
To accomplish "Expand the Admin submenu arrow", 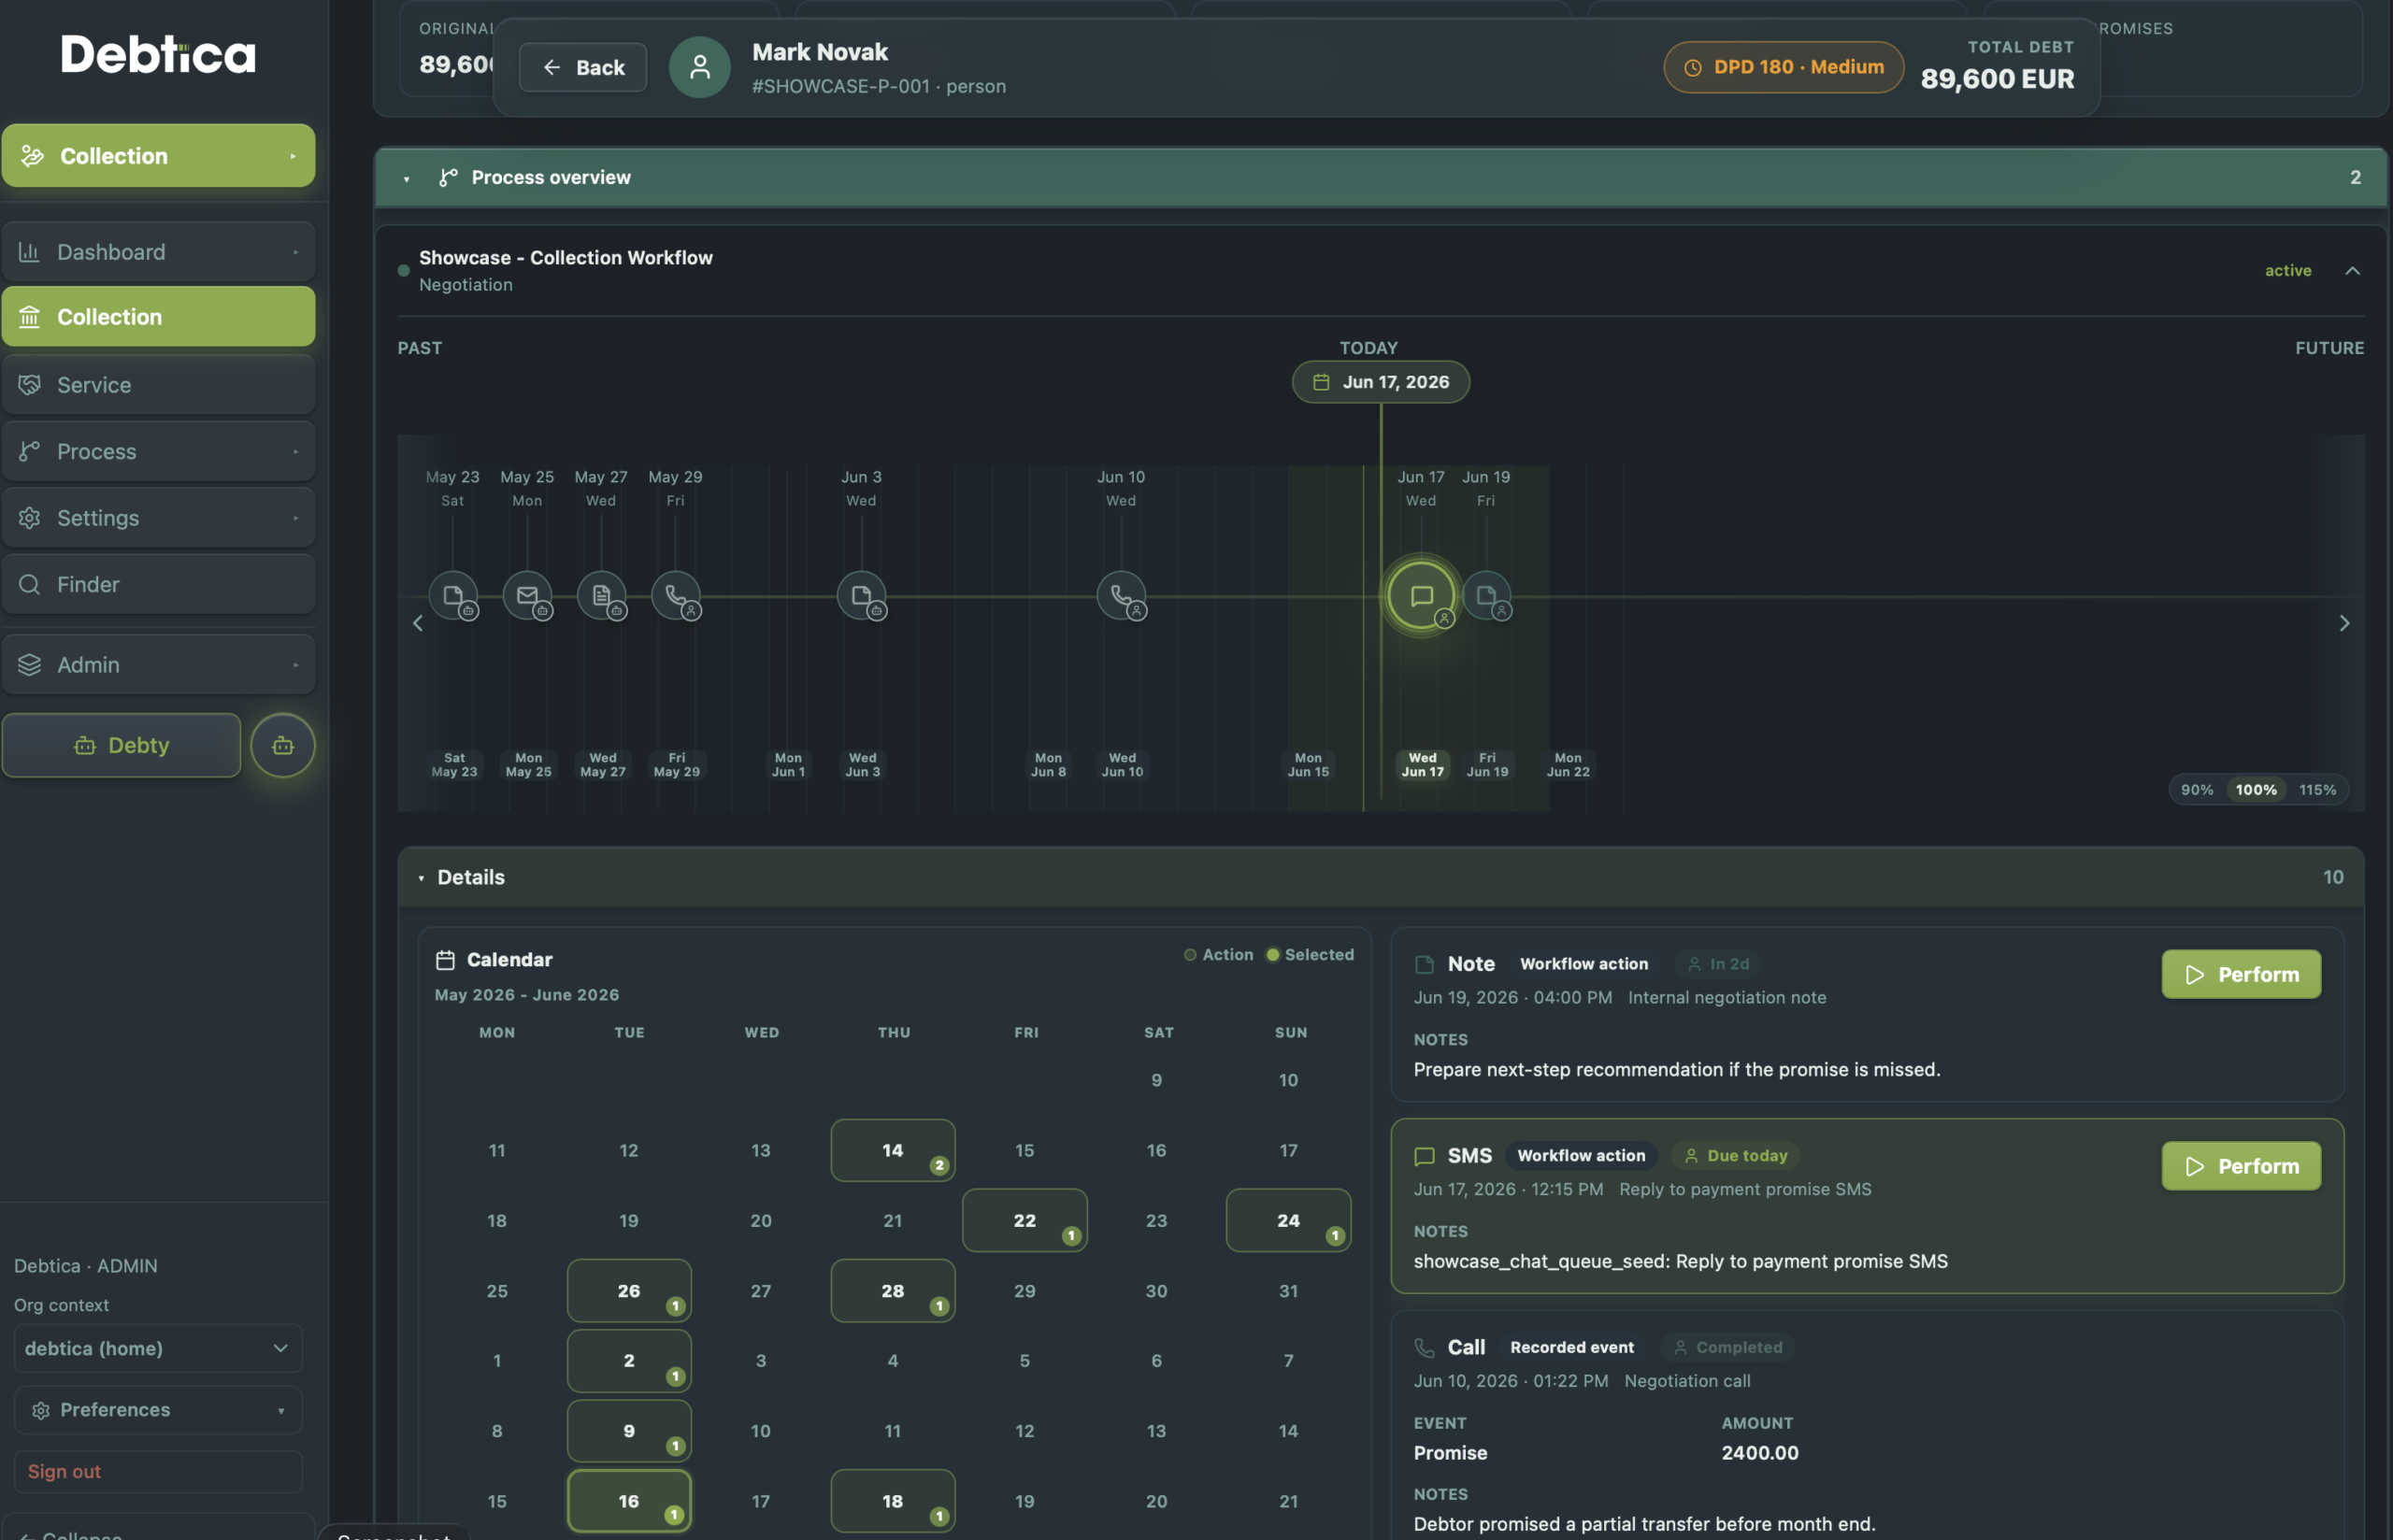I will tap(296, 665).
